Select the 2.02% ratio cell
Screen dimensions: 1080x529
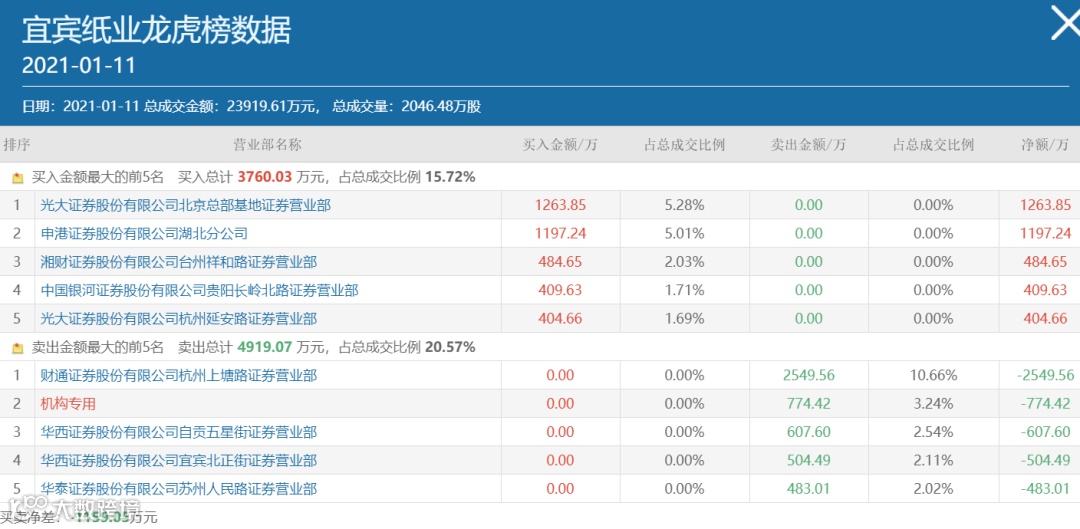tap(933, 489)
